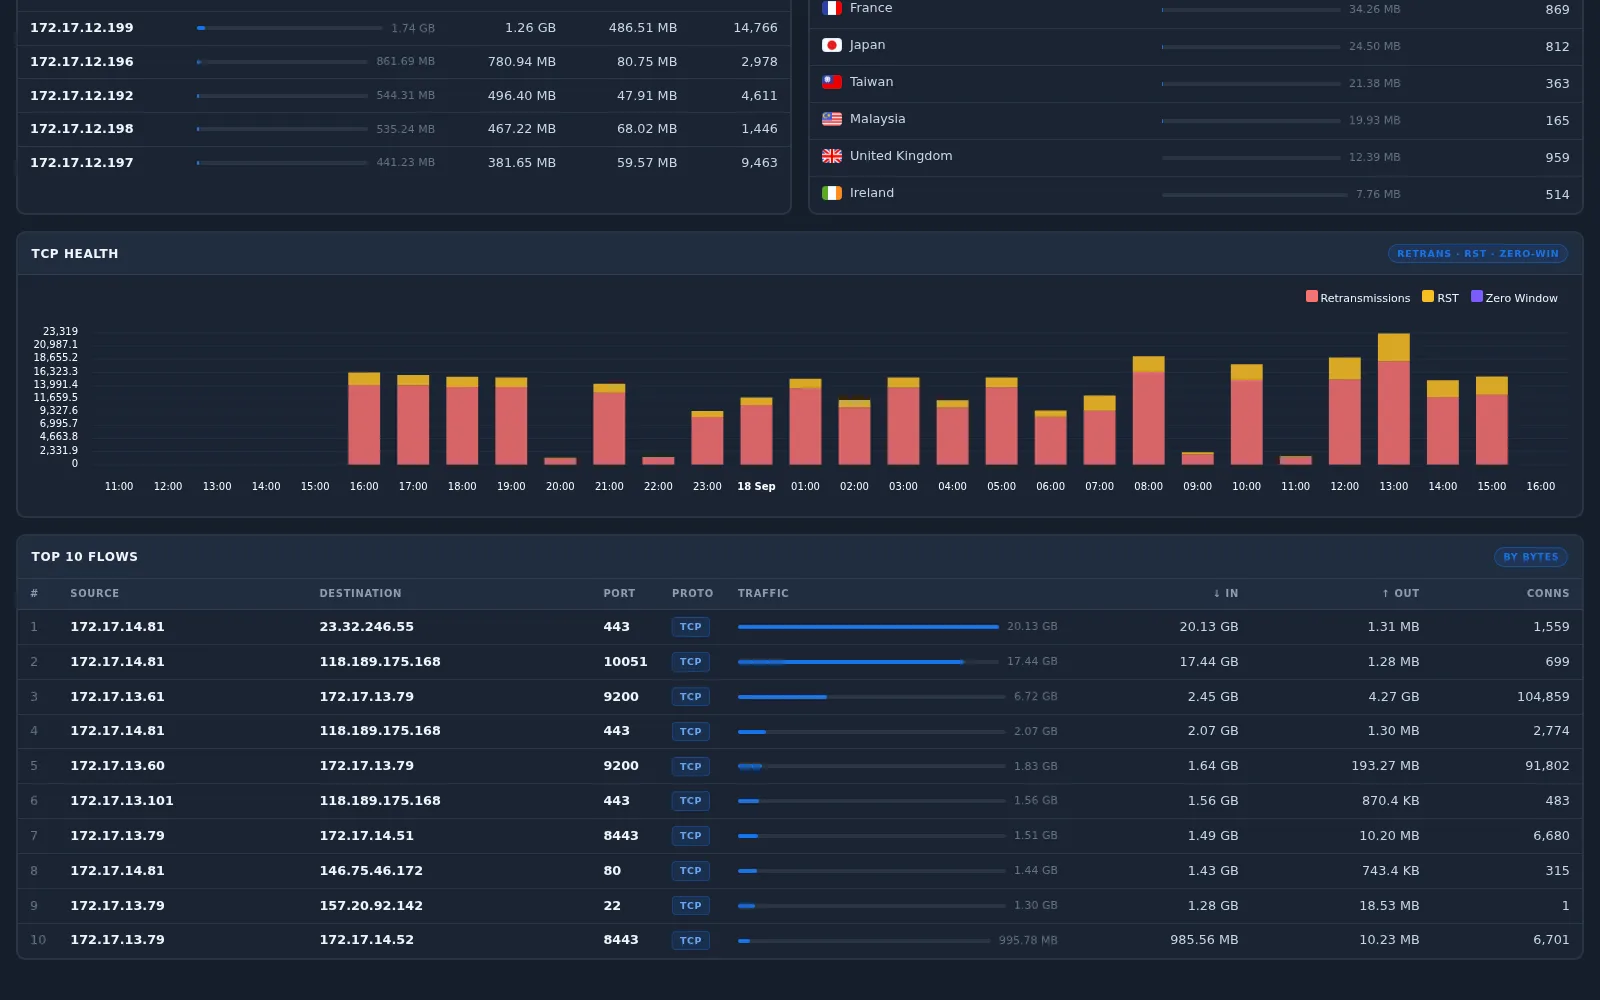The image size is (1600, 1000).
Task: Click source 172.17.13.101
Action: click(x=122, y=801)
